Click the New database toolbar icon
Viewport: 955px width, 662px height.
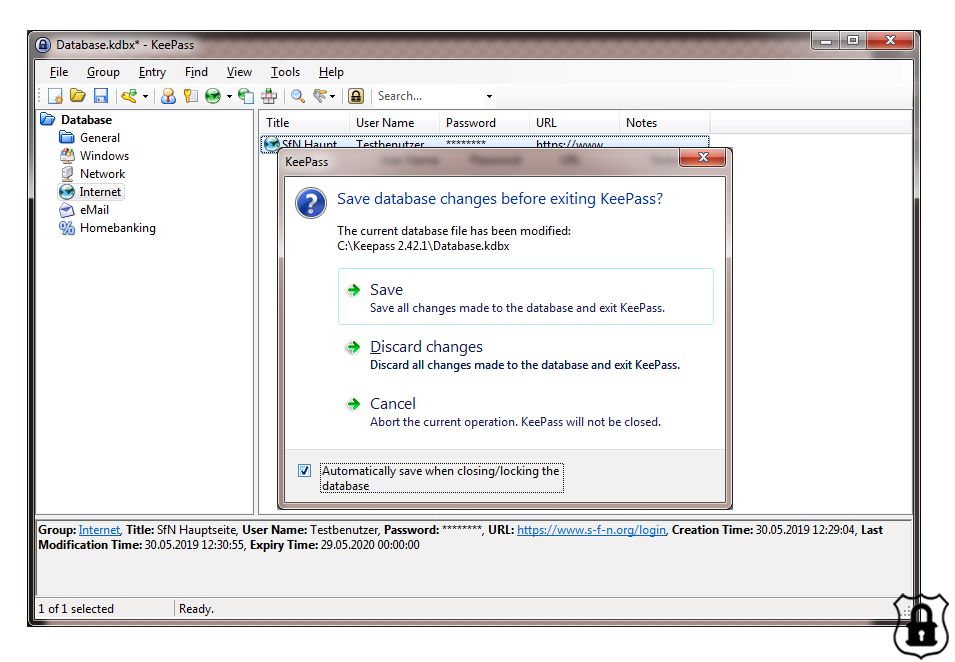55,96
